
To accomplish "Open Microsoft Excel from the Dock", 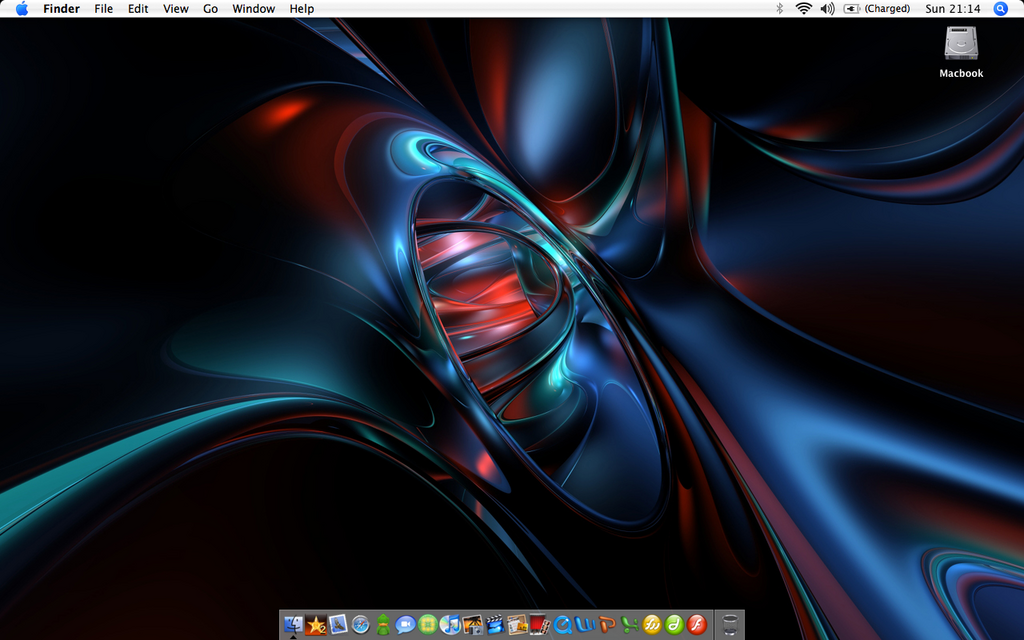I will coord(630,625).
